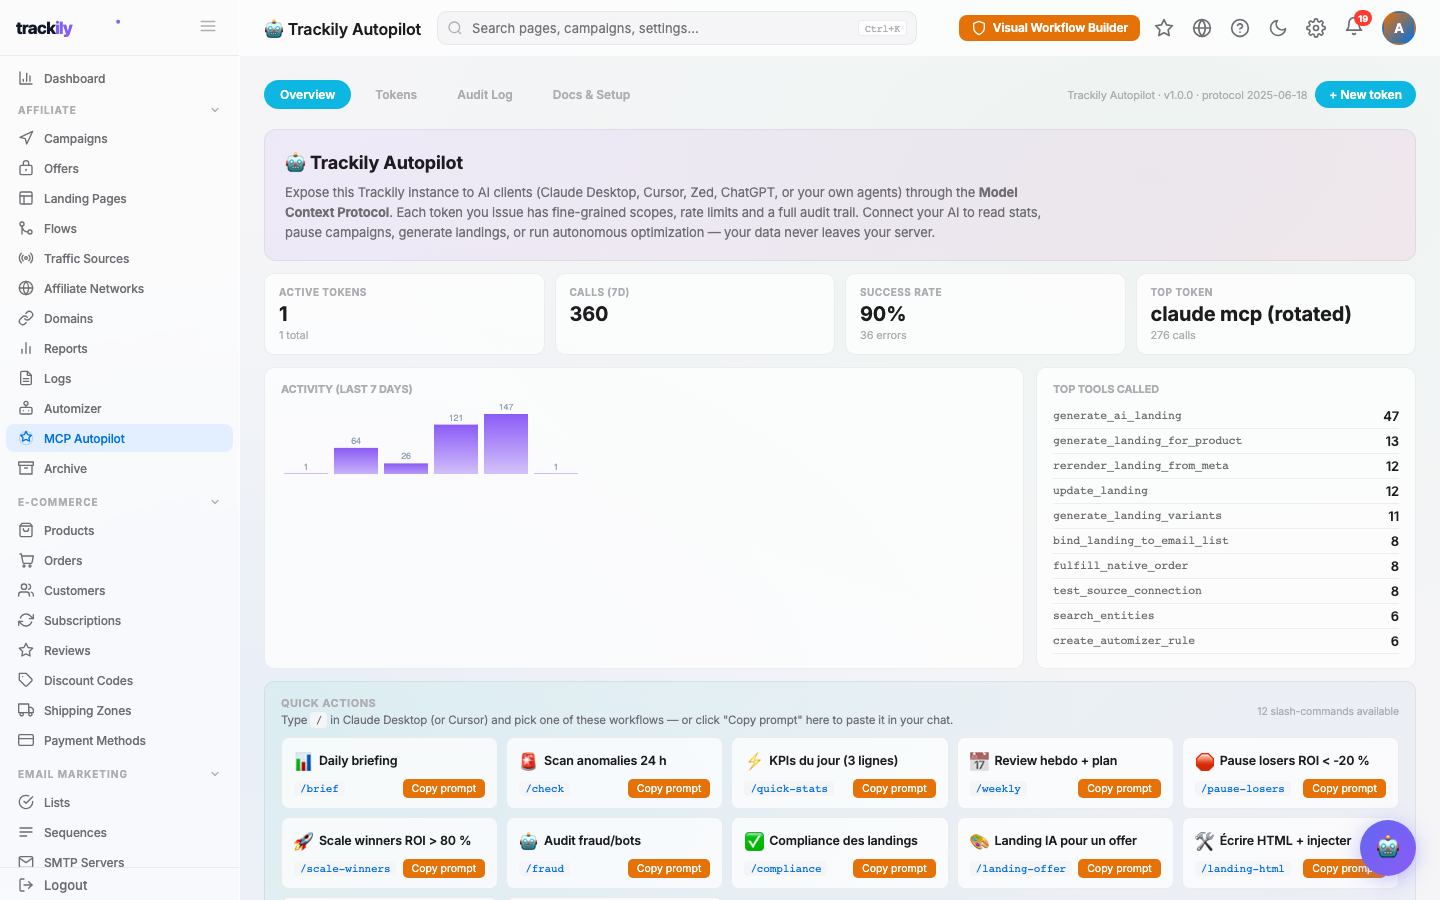Click the Landing Pages layout icon
Screen dimensions: 1440x900
(x=26, y=198)
